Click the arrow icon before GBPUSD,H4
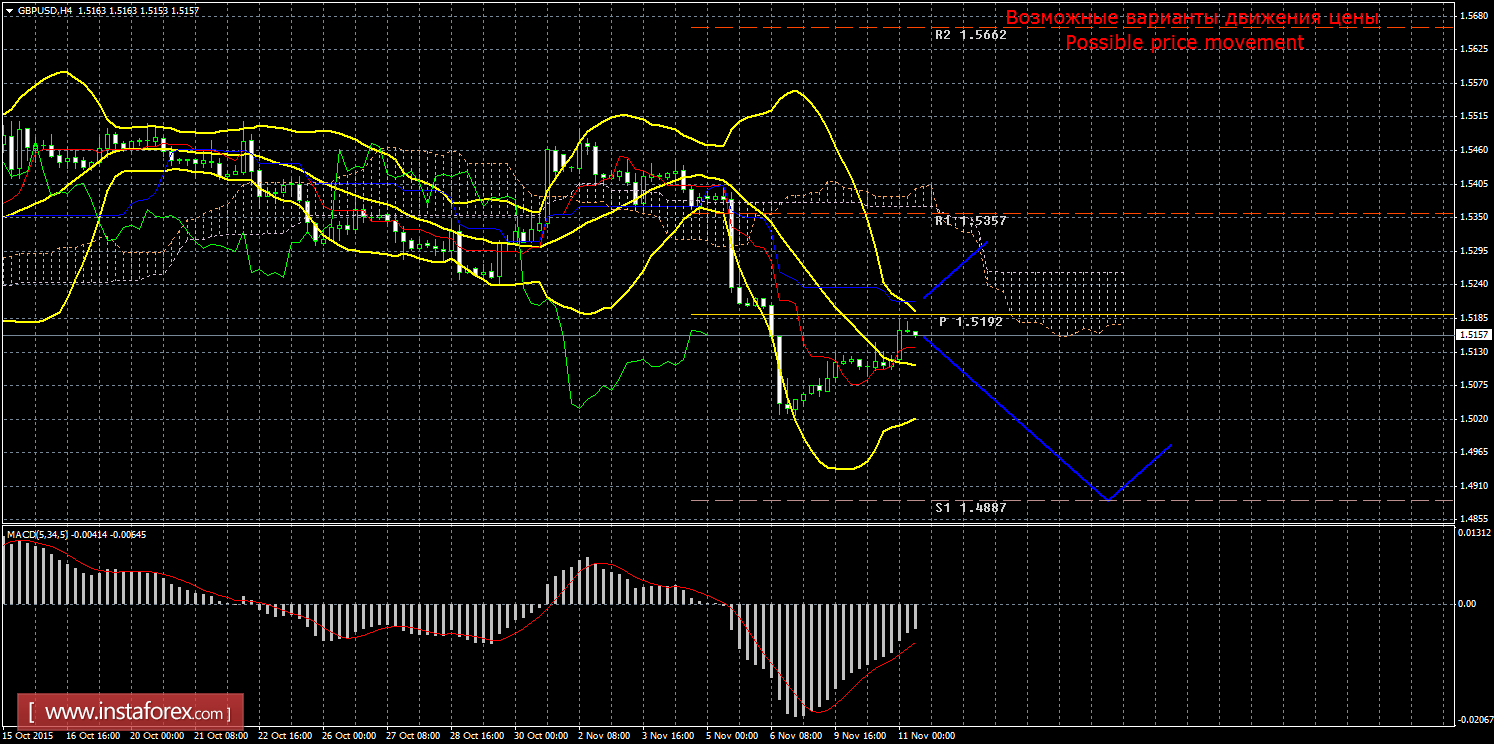The image size is (1494, 744). (9, 10)
